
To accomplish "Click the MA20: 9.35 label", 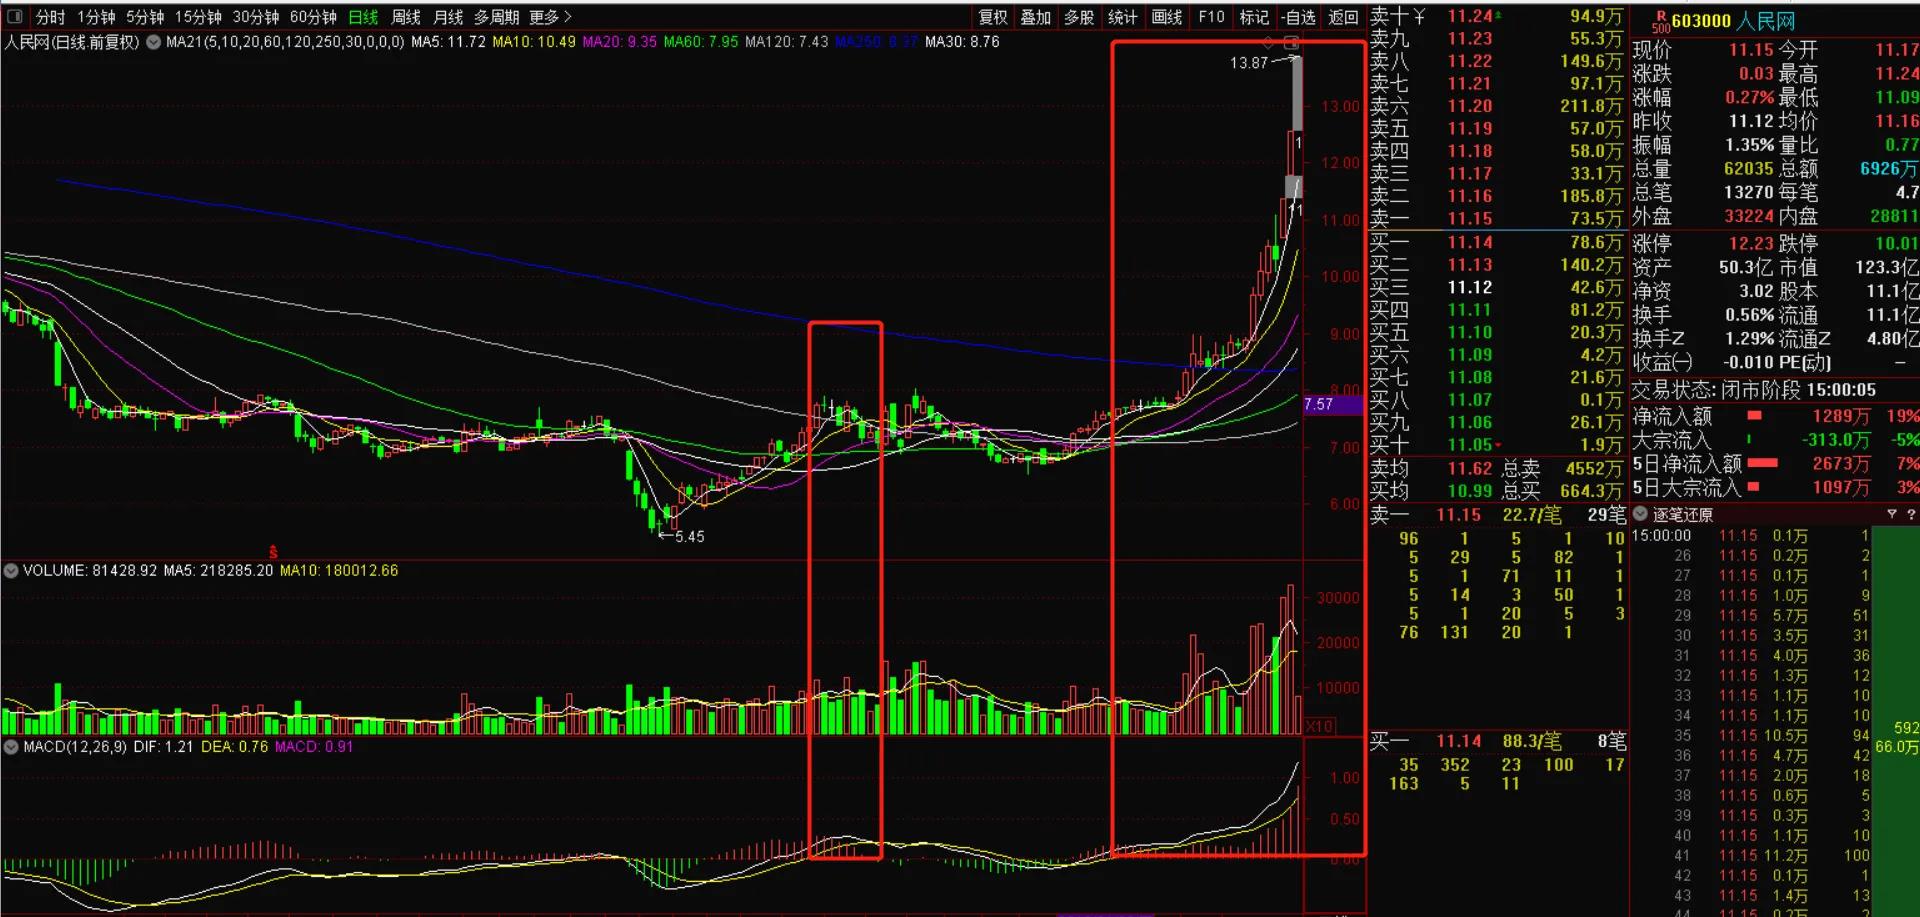I will [x=620, y=42].
